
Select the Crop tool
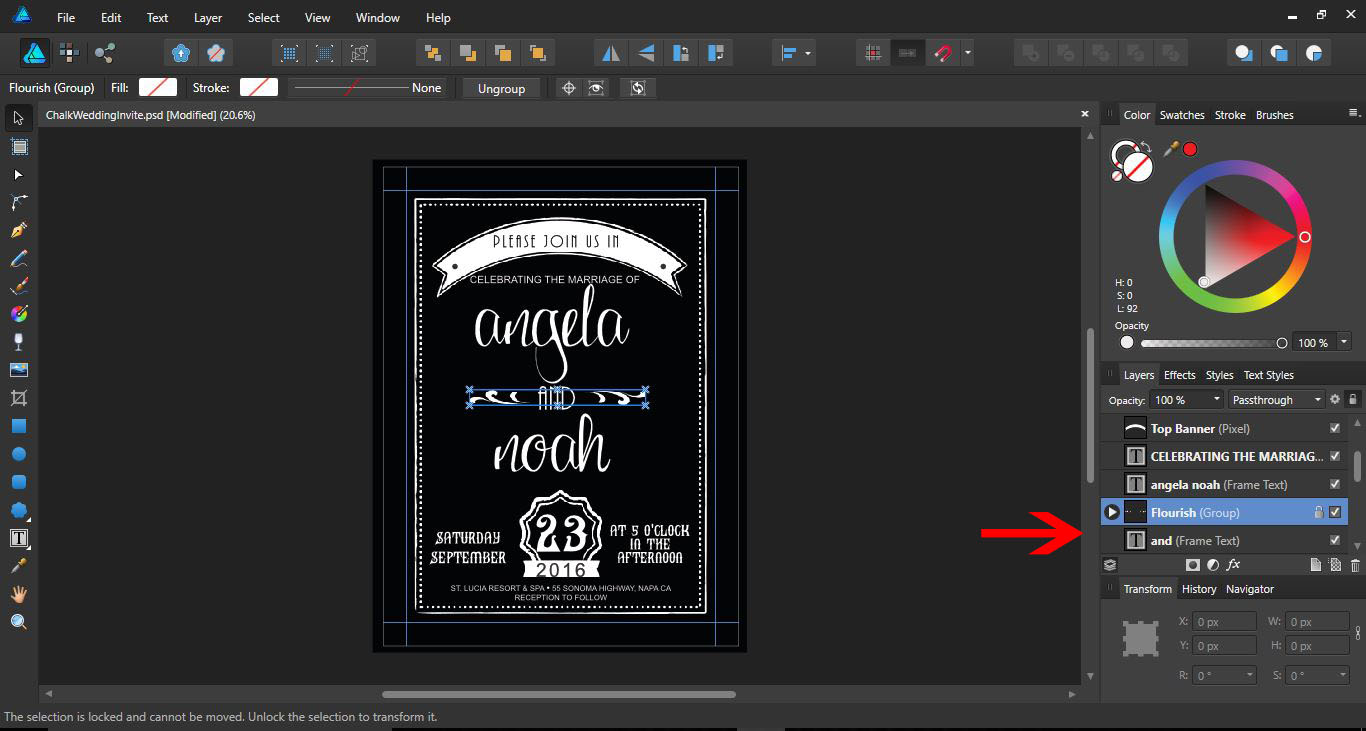point(18,398)
